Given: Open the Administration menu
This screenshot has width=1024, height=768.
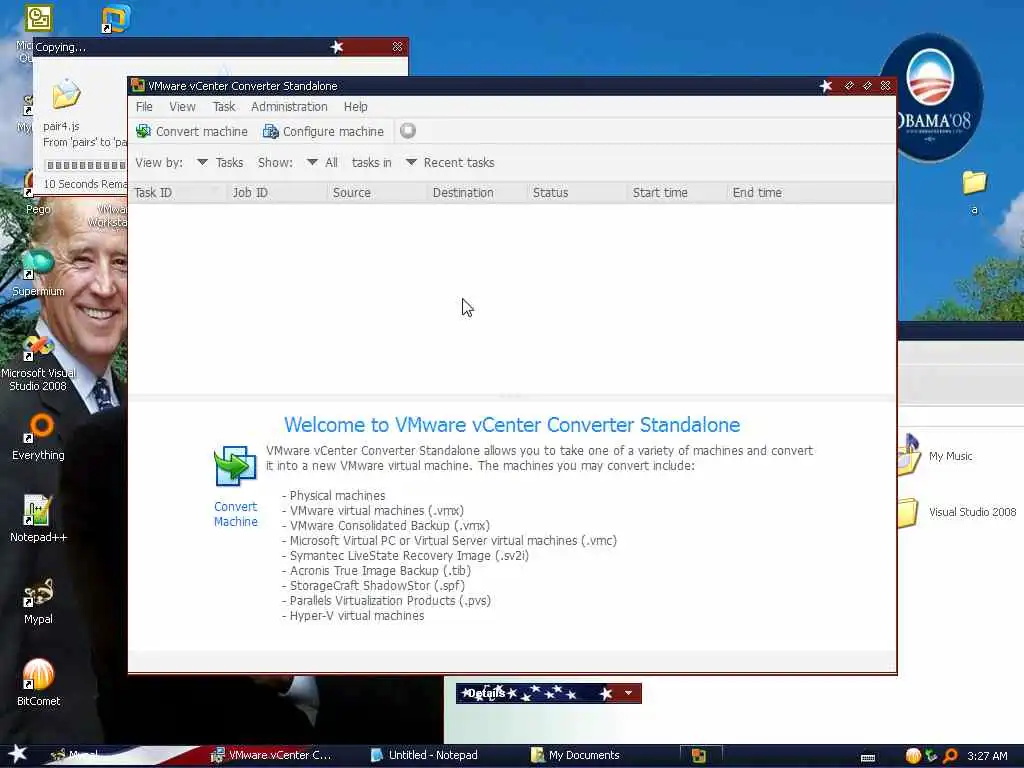Looking at the screenshot, I should (x=289, y=106).
